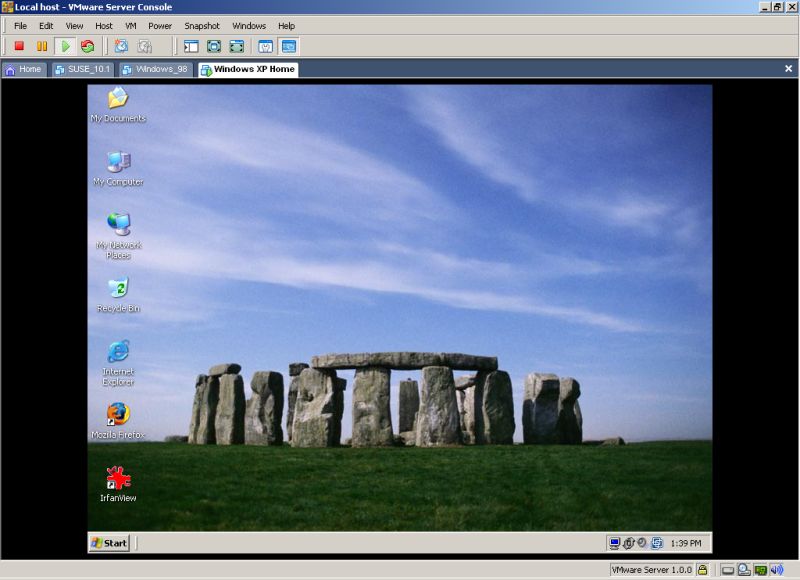Open the Power menu
This screenshot has width=800, height=580.
[x=160, y=25]
